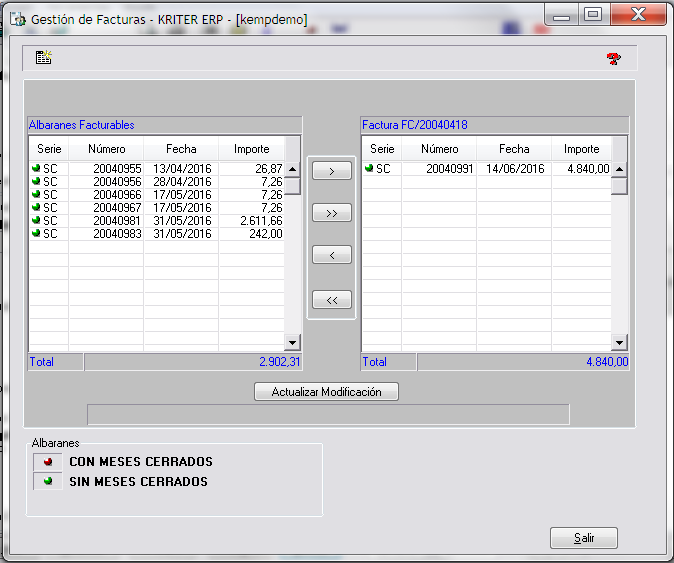674x563 pixels.
Task: Click scroll up arrow in Albaranes Facturables list
Action: (293, 169)
